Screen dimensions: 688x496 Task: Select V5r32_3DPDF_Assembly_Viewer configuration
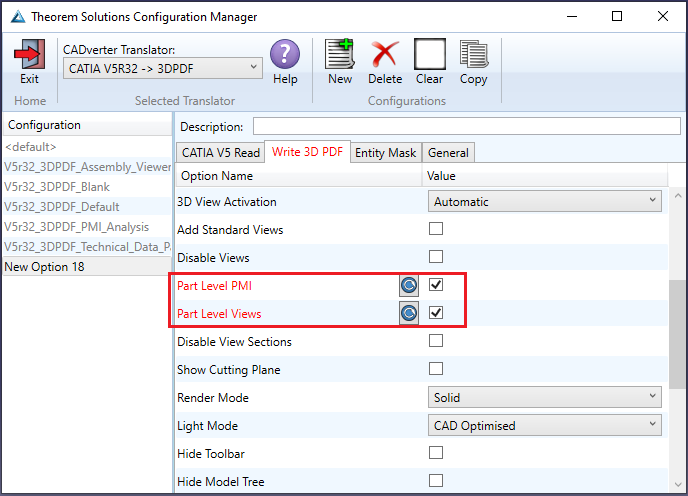tap(87, 167)
